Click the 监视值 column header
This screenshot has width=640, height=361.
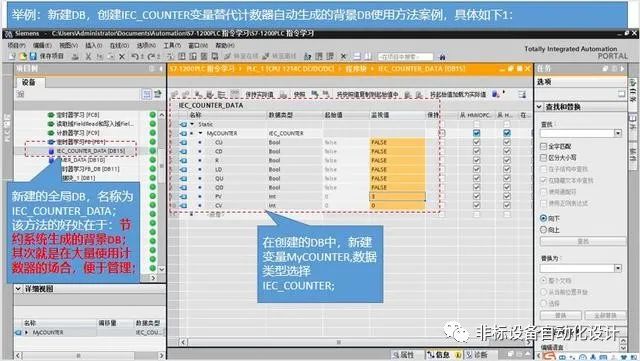coord(397,115)
